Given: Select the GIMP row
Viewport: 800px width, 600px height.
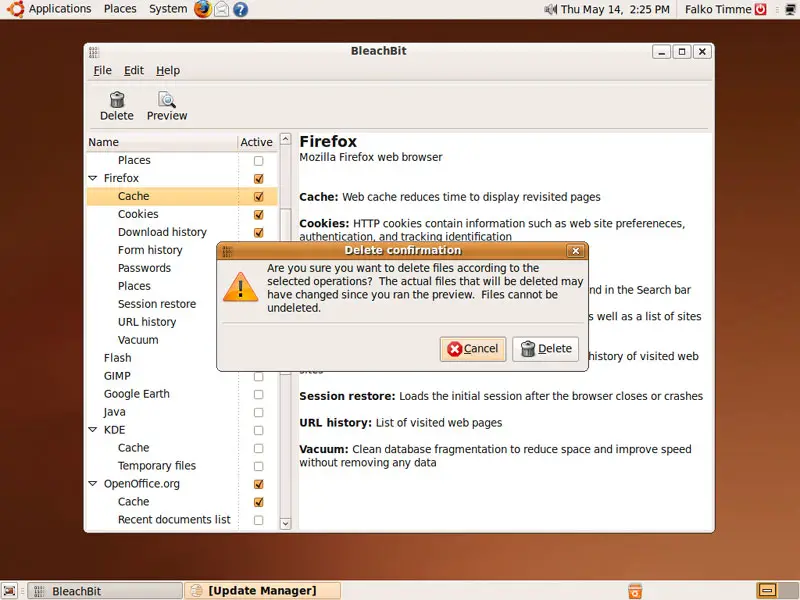Looking at the screenshot, I should tap(182, 376).
